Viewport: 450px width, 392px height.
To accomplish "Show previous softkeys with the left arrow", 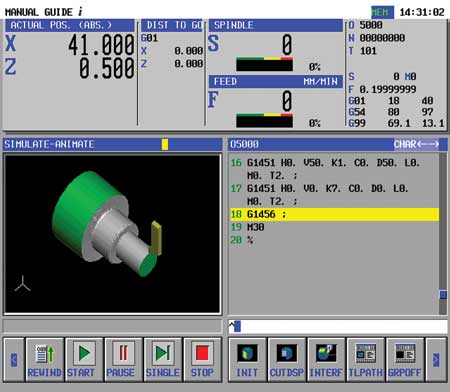I will click(14, 359).
